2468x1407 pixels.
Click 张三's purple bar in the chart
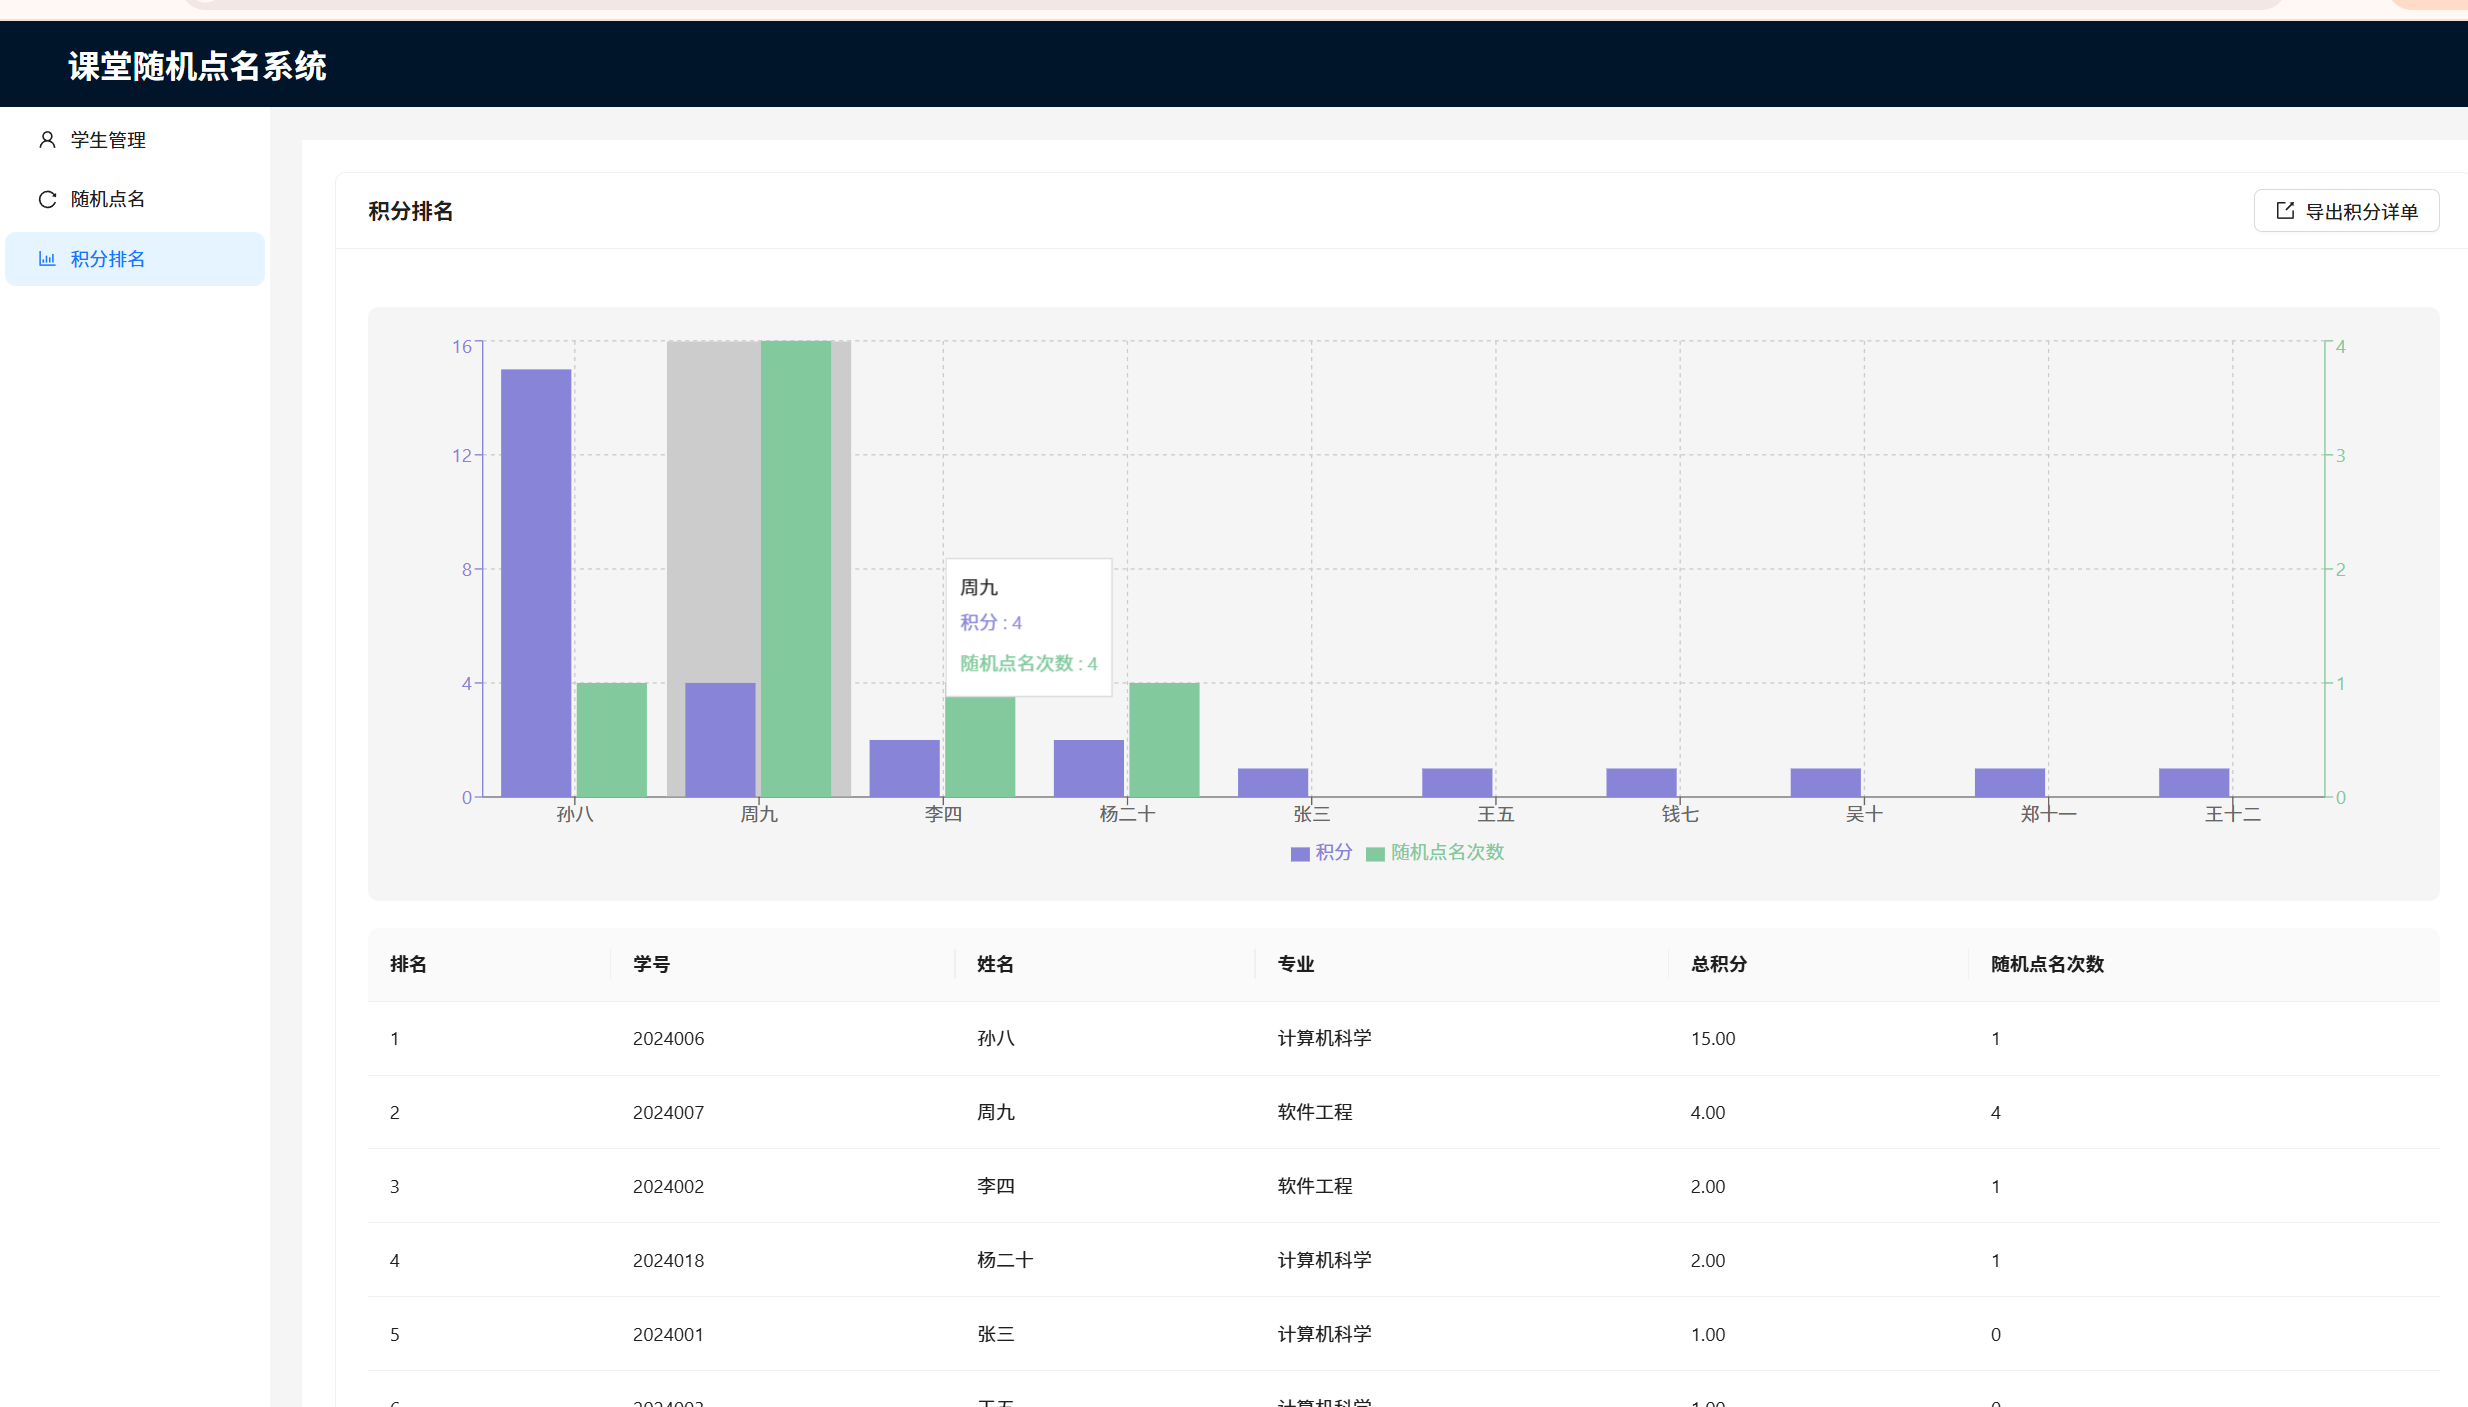pos(1272,783)
